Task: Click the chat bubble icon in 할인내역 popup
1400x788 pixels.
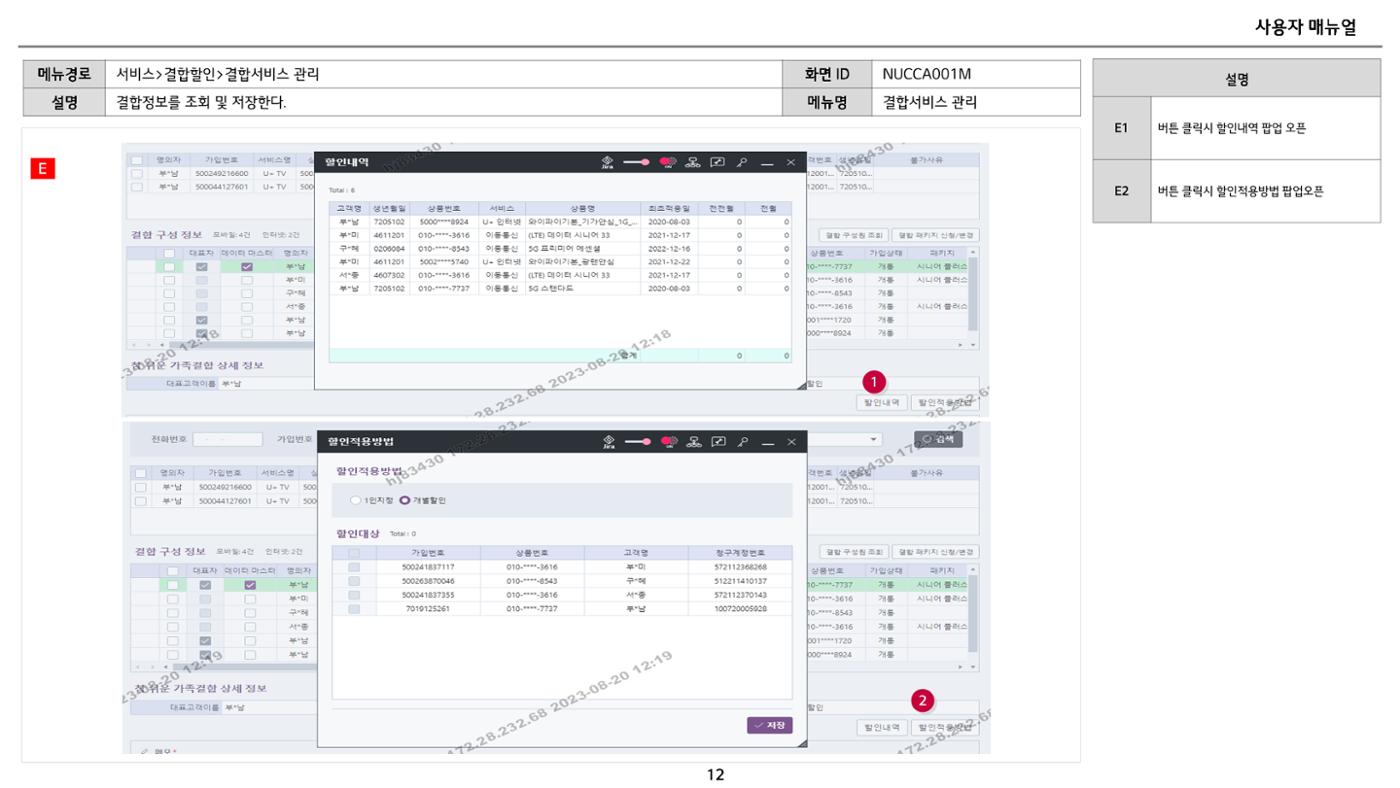Action: [668, 162]
